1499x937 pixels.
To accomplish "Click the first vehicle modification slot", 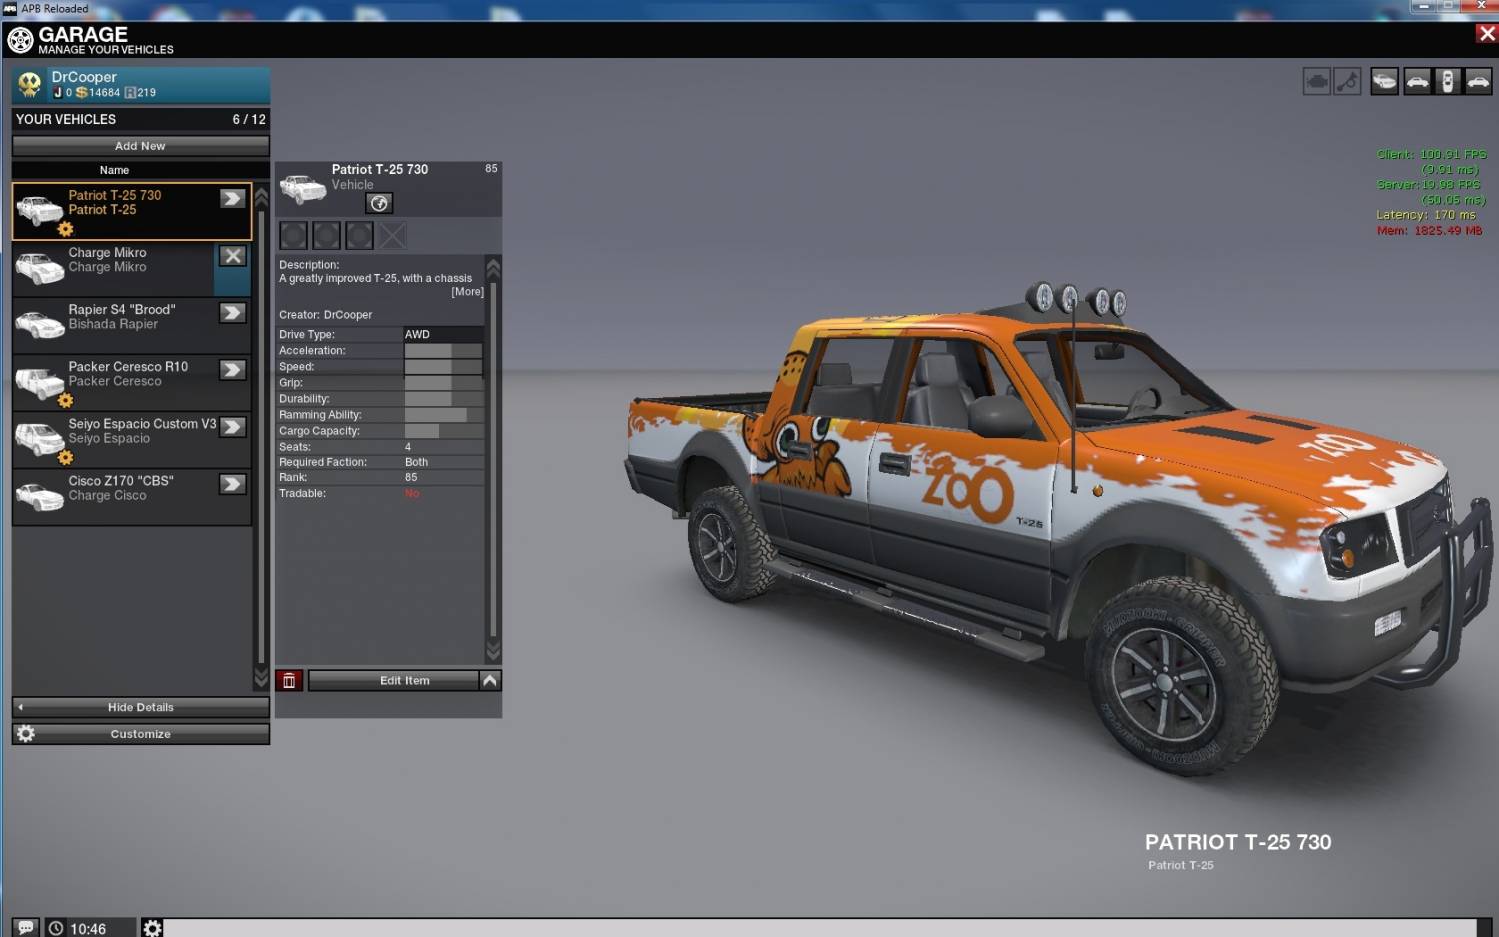I will [294, 236].
